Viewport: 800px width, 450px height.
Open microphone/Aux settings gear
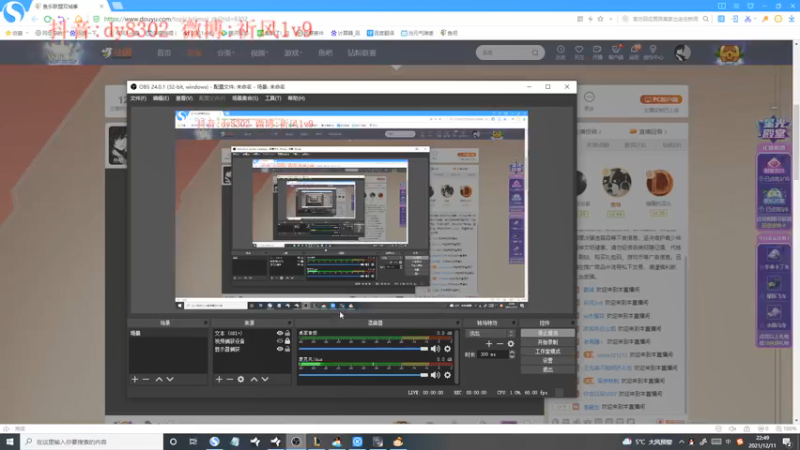coord(447,375)
